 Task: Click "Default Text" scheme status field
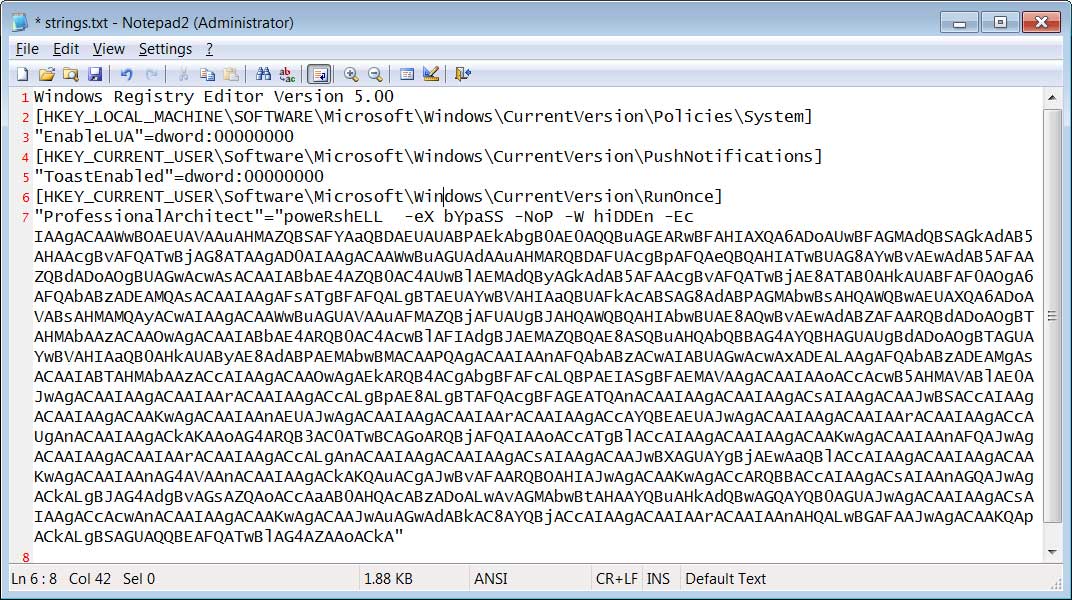pyautogui.click(x=725, y=579)
